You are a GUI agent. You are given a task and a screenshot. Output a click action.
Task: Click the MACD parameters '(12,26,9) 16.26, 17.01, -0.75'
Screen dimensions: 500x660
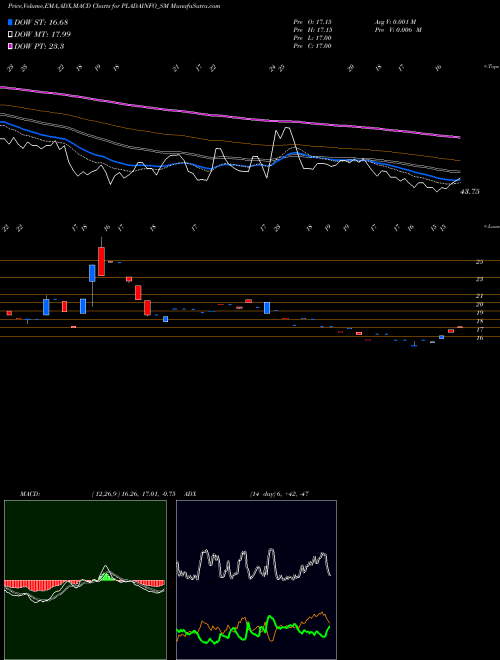(x=133, y=494)
